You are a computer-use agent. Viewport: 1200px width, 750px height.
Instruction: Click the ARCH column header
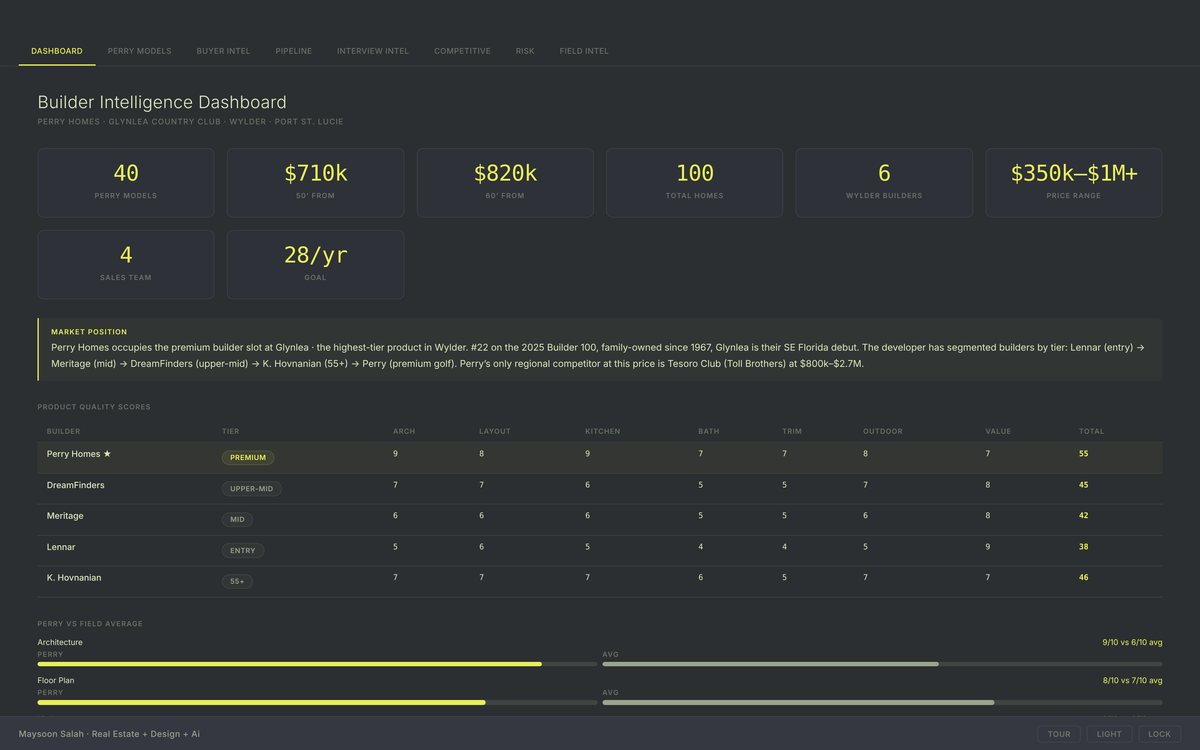(404, 432)
